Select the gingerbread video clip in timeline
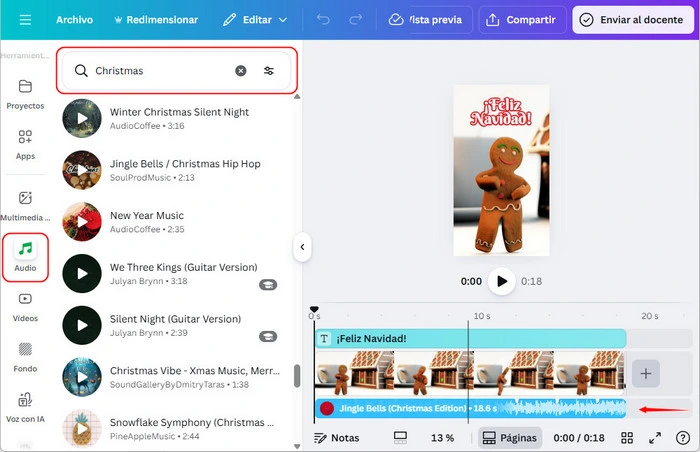This screenshot has width=700, height=452. [471, 373]
